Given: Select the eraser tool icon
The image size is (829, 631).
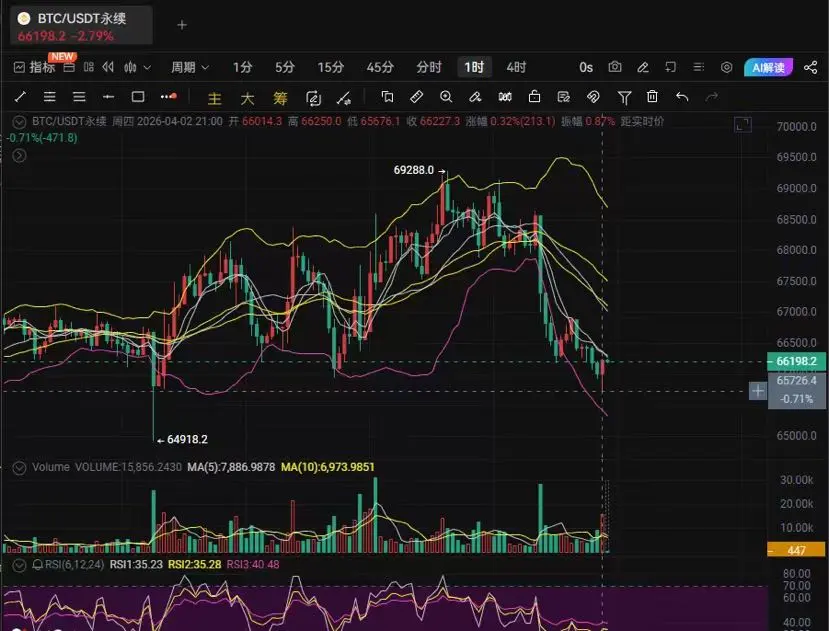Looking at the screenshot, I should 475,97.
